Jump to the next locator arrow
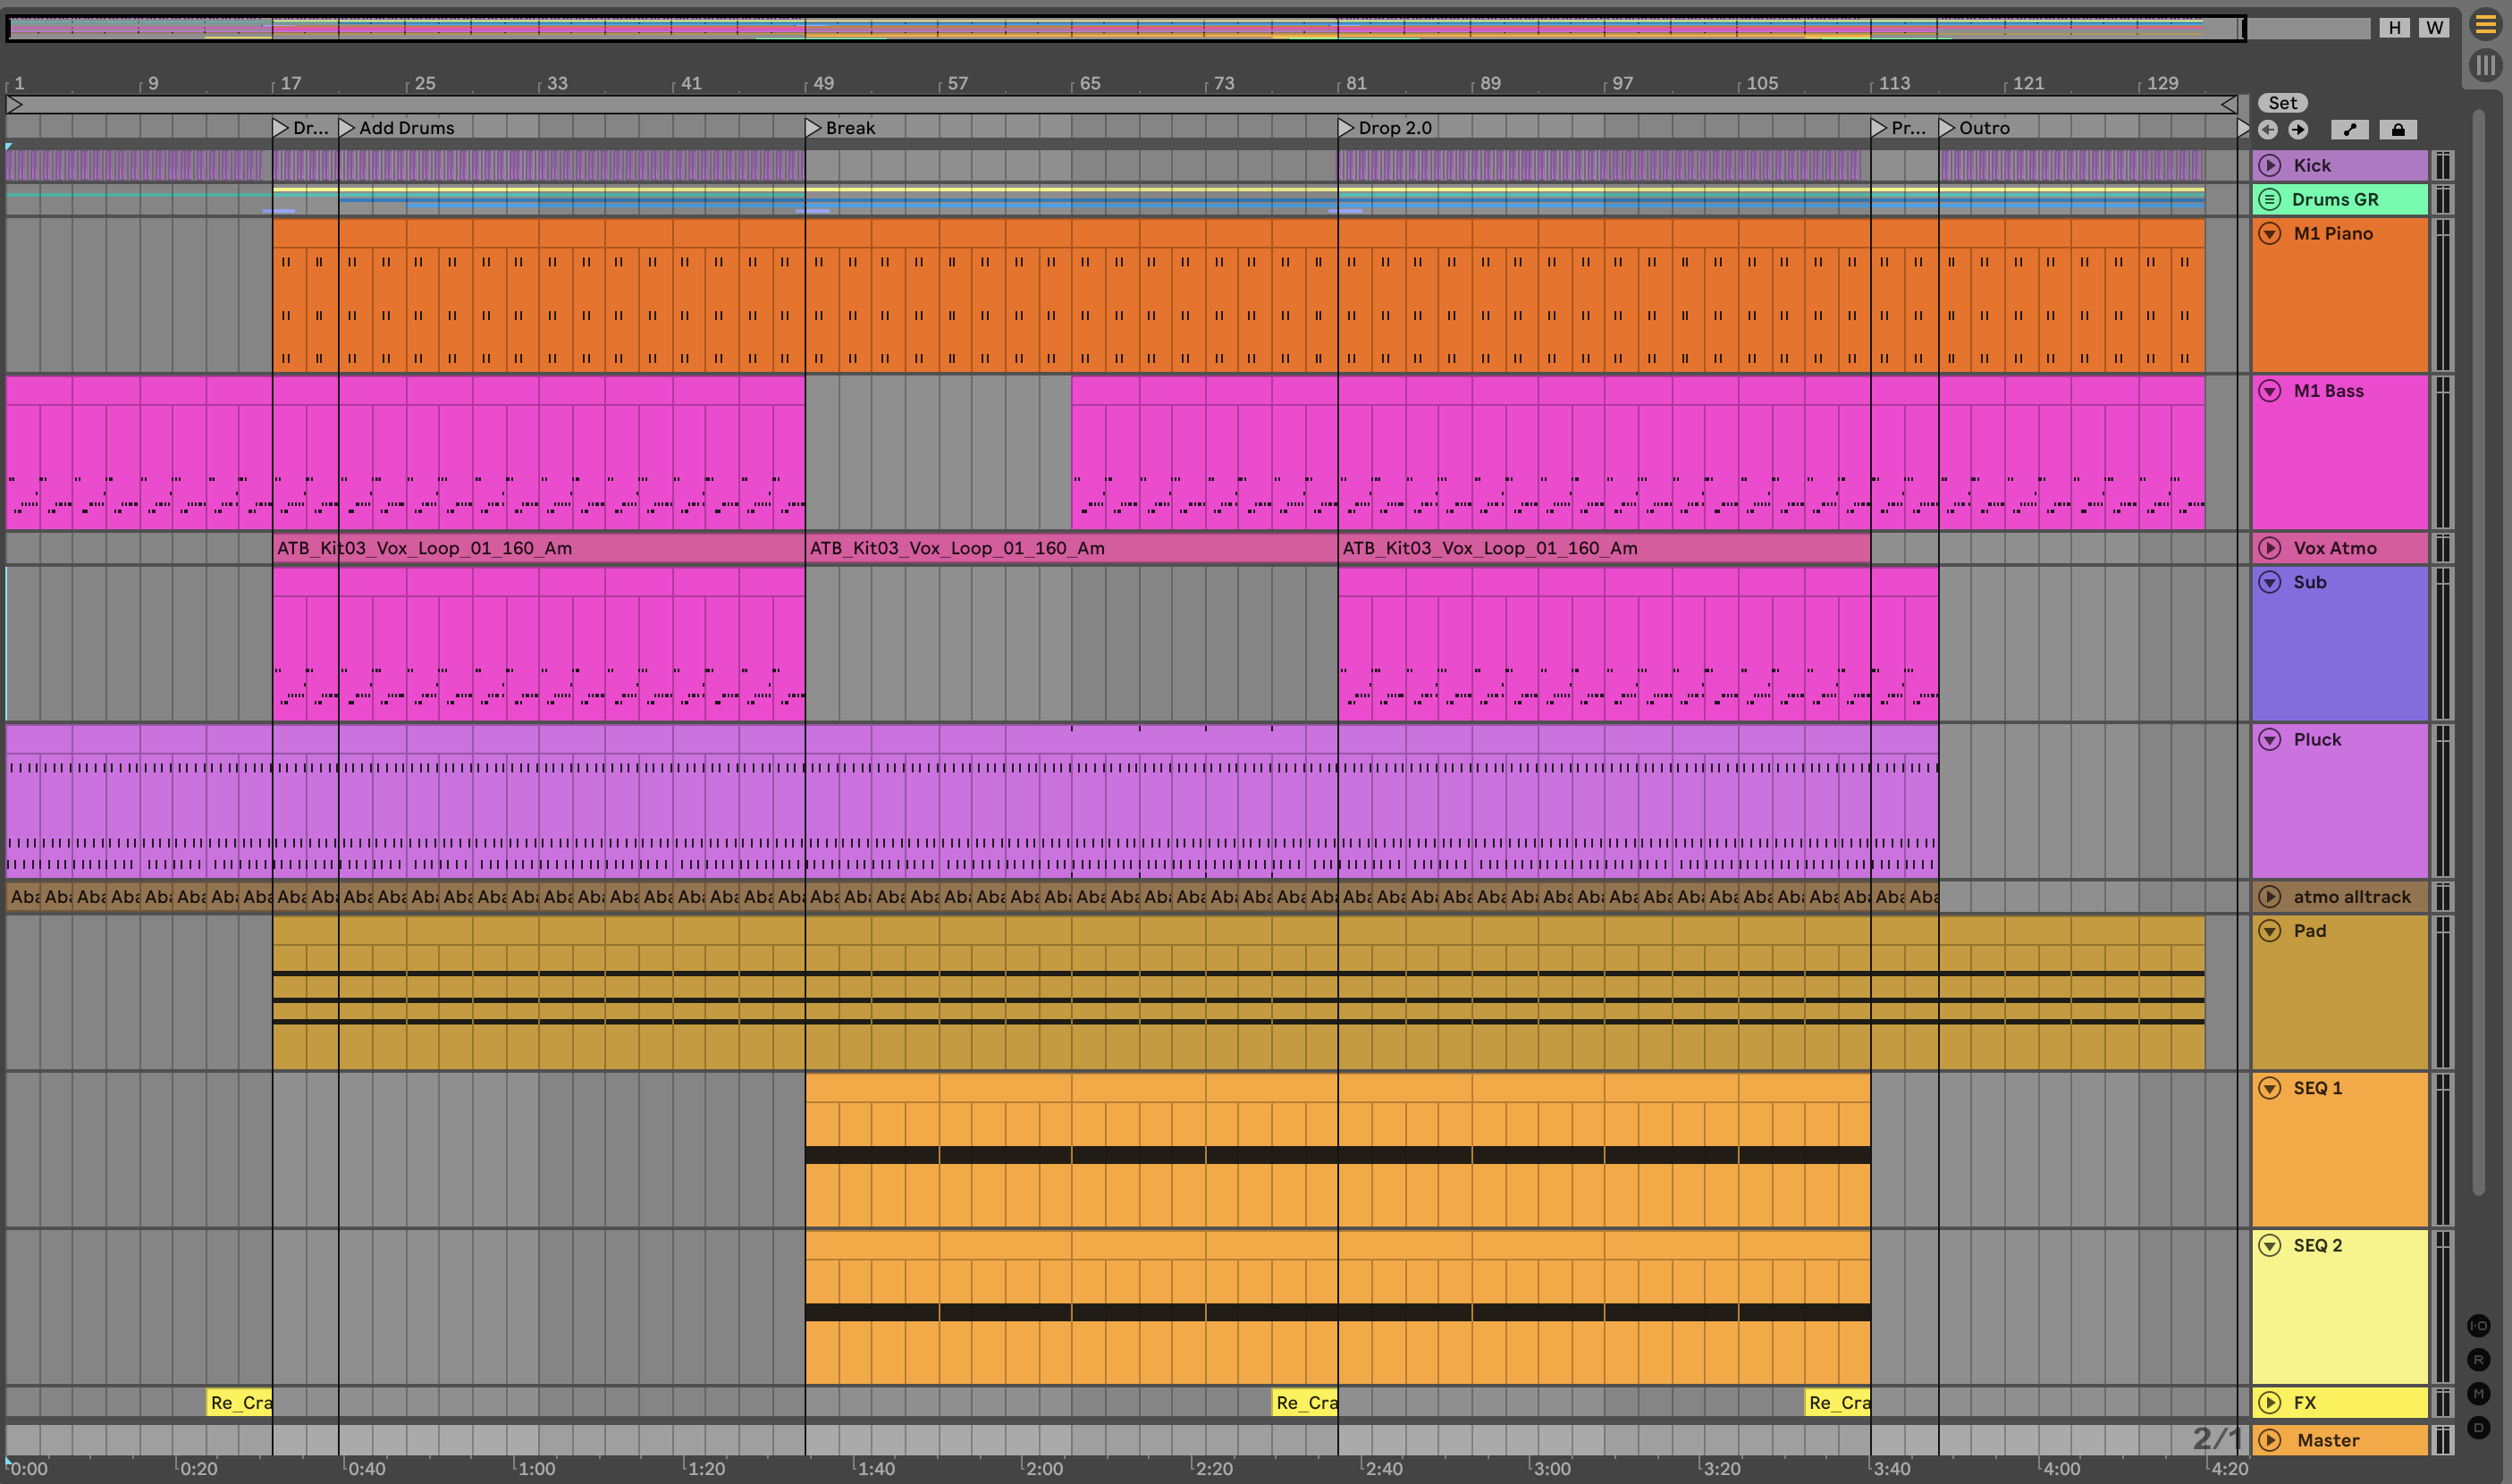The width and height of the screenshot is (2512, 1484). [2299, 130]
